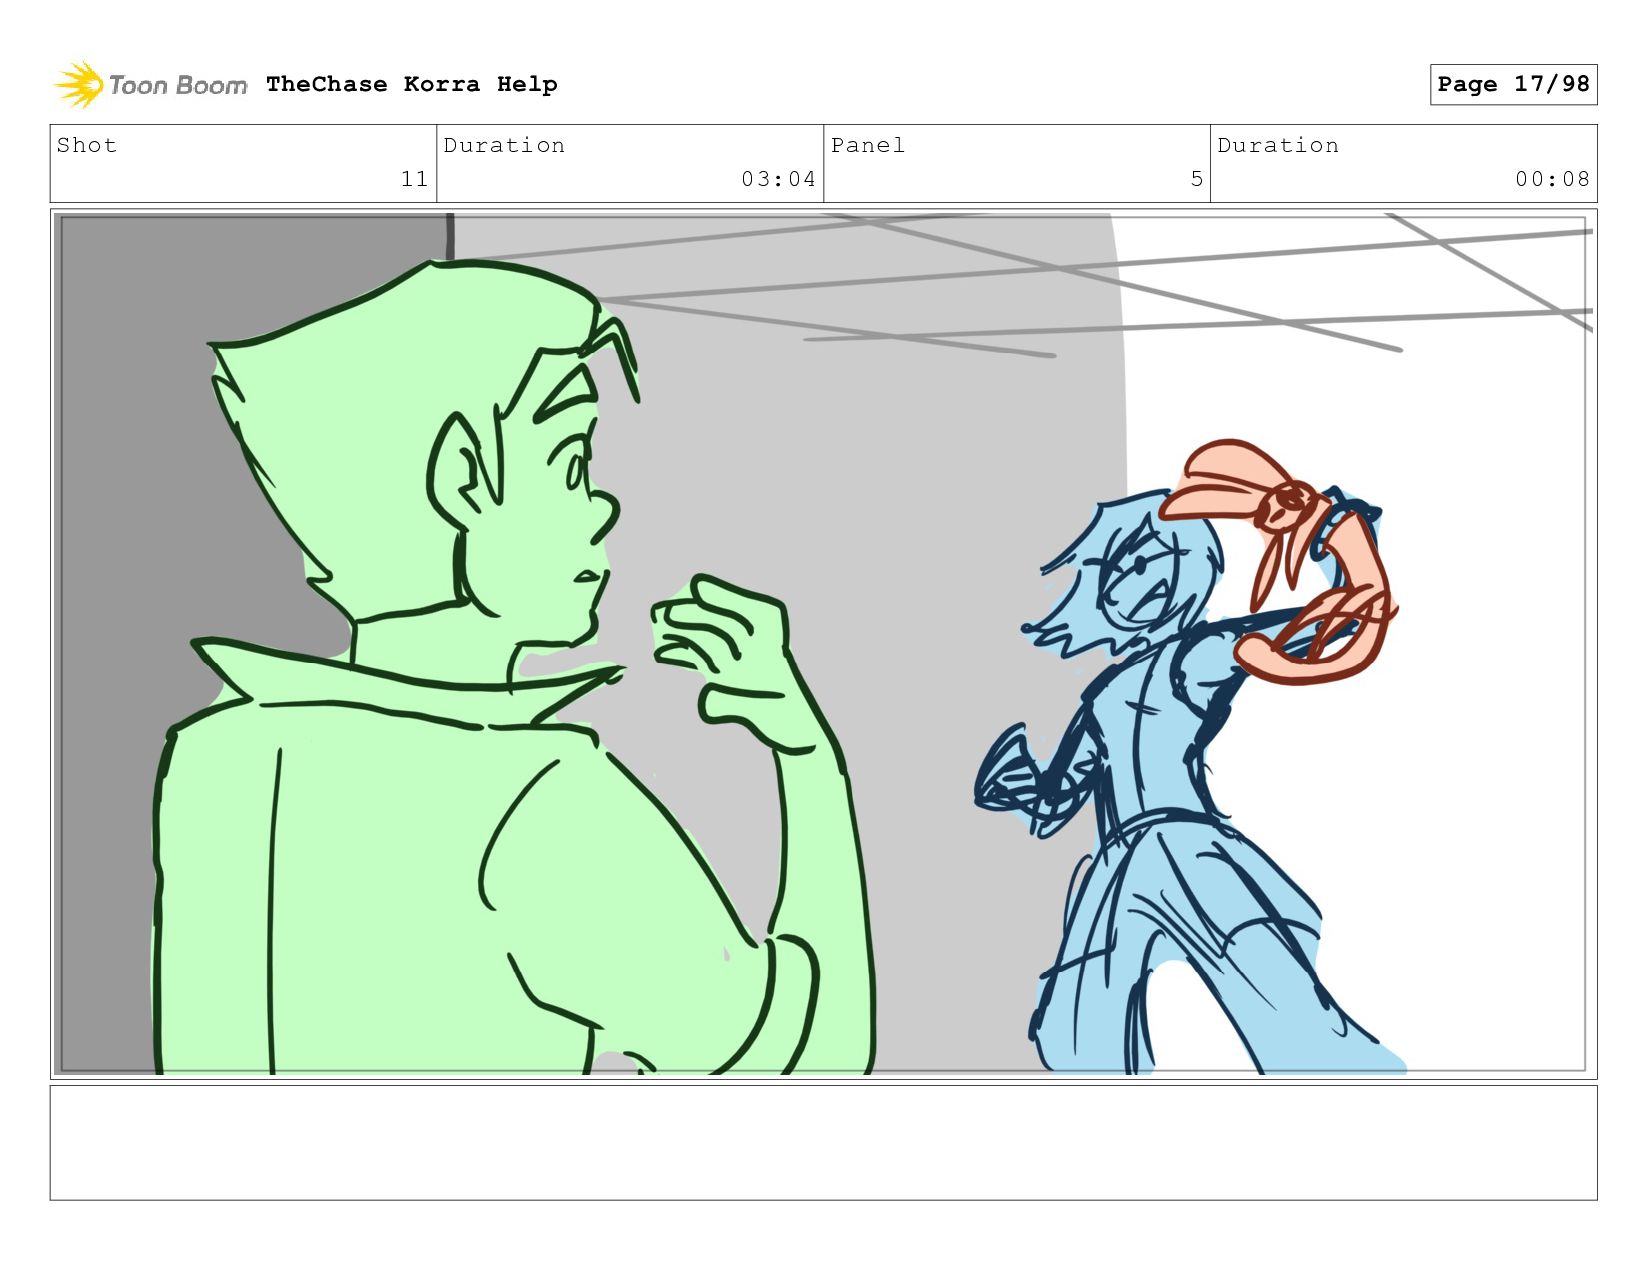Click the storyboard panel drawing

click(x=823, y=643)
